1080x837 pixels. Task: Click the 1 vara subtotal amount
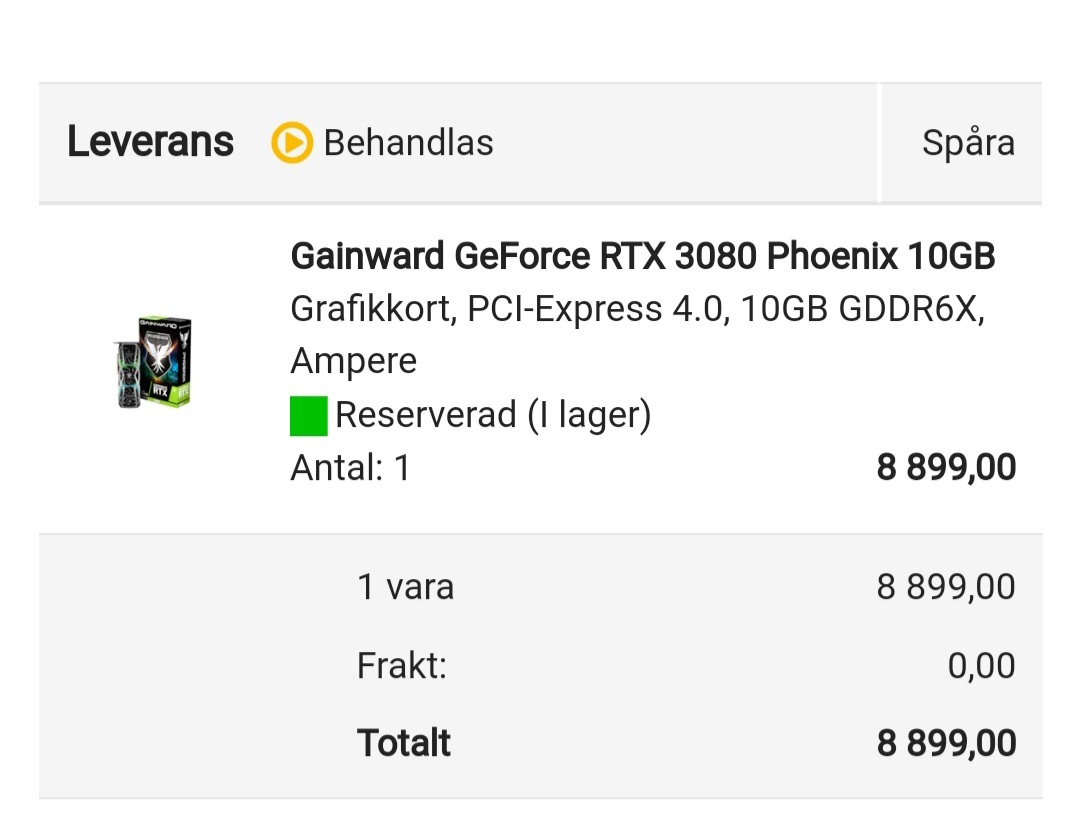tap(946, 586)
